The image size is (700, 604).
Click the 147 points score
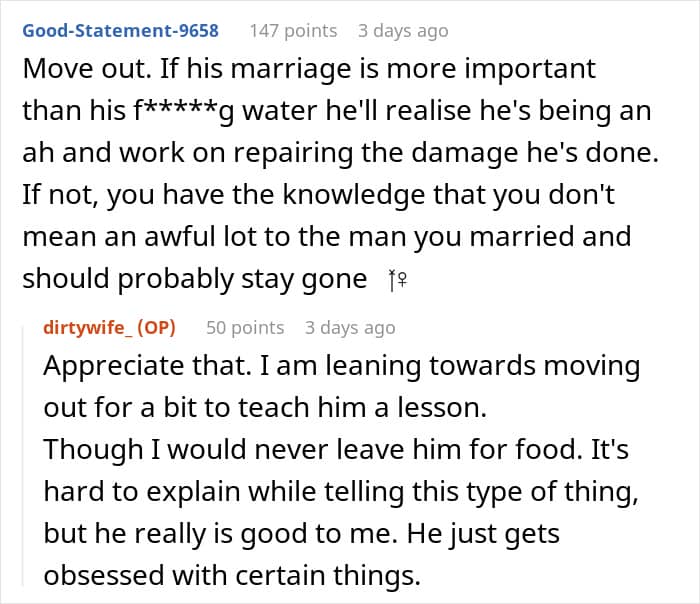(x=293, y=31)
